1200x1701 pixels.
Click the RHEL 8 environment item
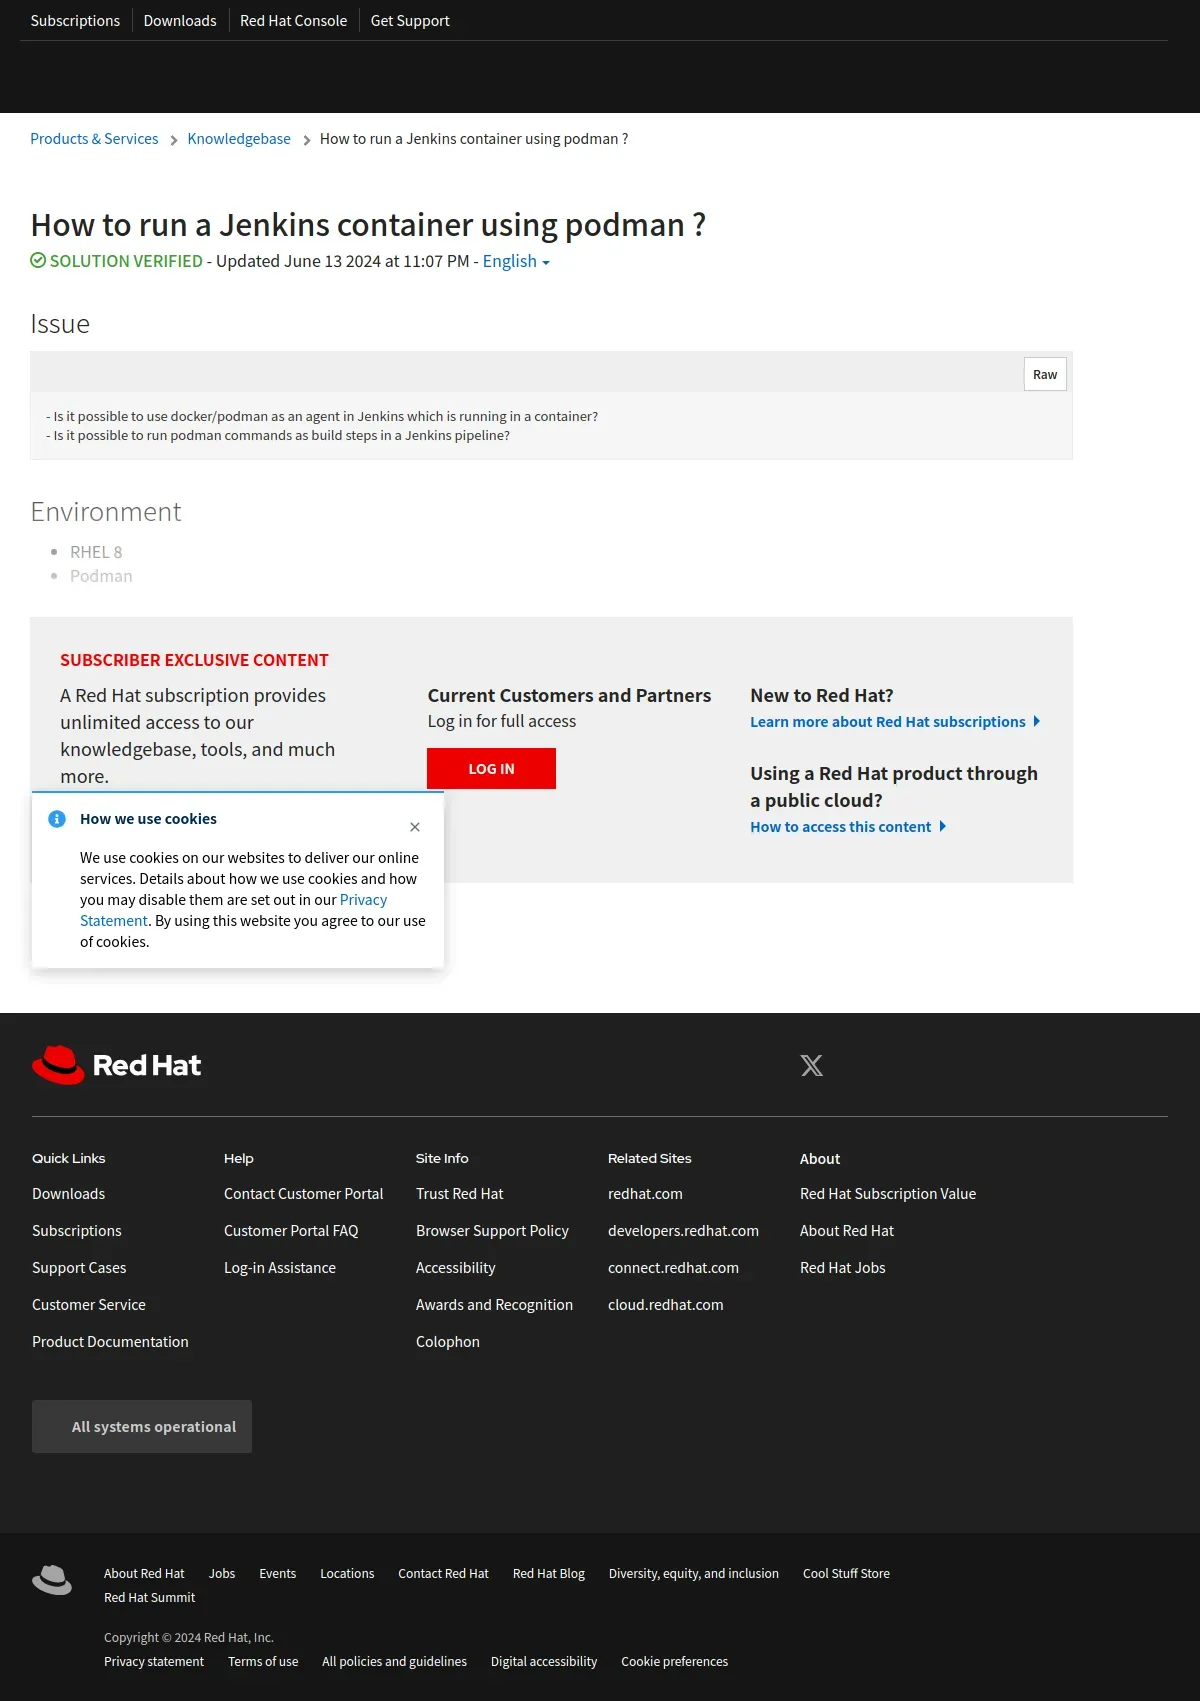tap(96, 552)
